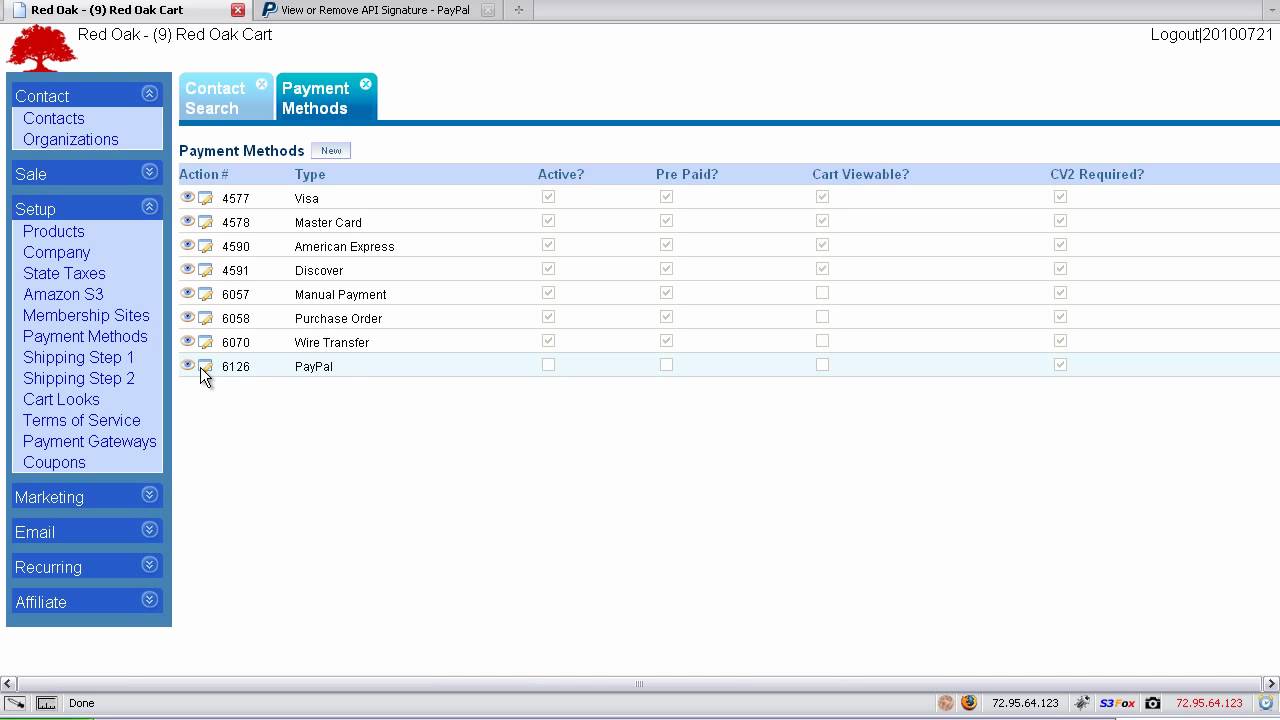Screen dimensions: 1280x720
Task: Toggle the Cart Viewable checkbox for Purchase Order
Action: pyautogui.click(x=822, y=317)
